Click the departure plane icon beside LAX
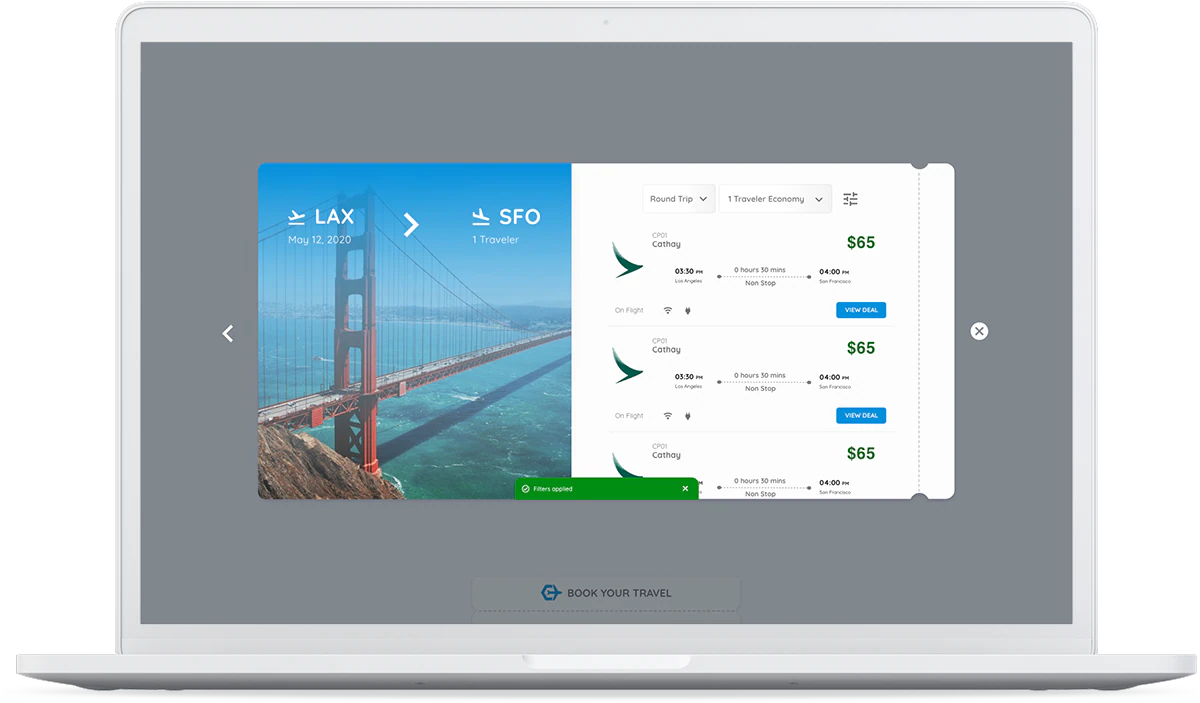Screen dimensions: 1200x703 296,217
